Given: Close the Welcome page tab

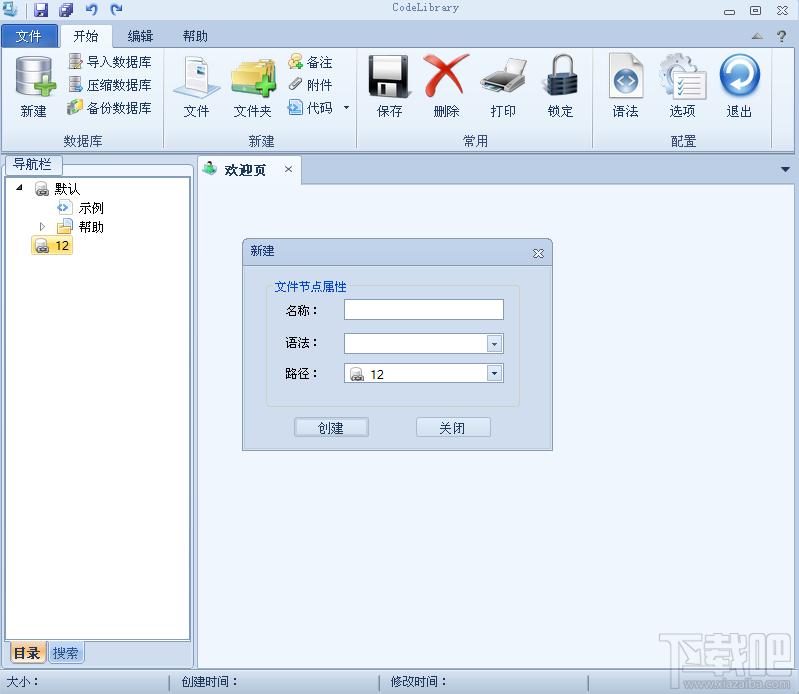Looking at the screenshot, I should coord(288,169).
